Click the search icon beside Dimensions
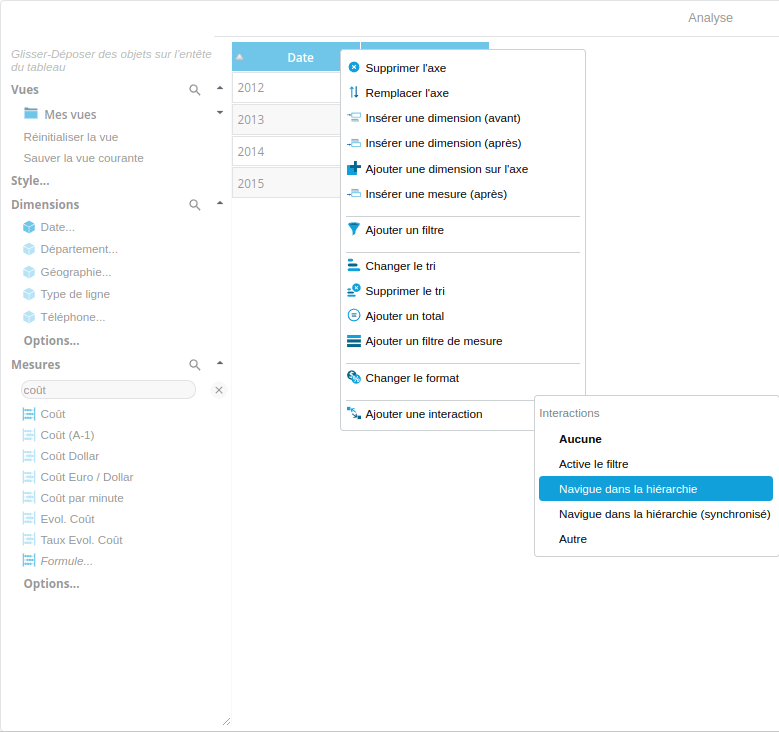 195,205
